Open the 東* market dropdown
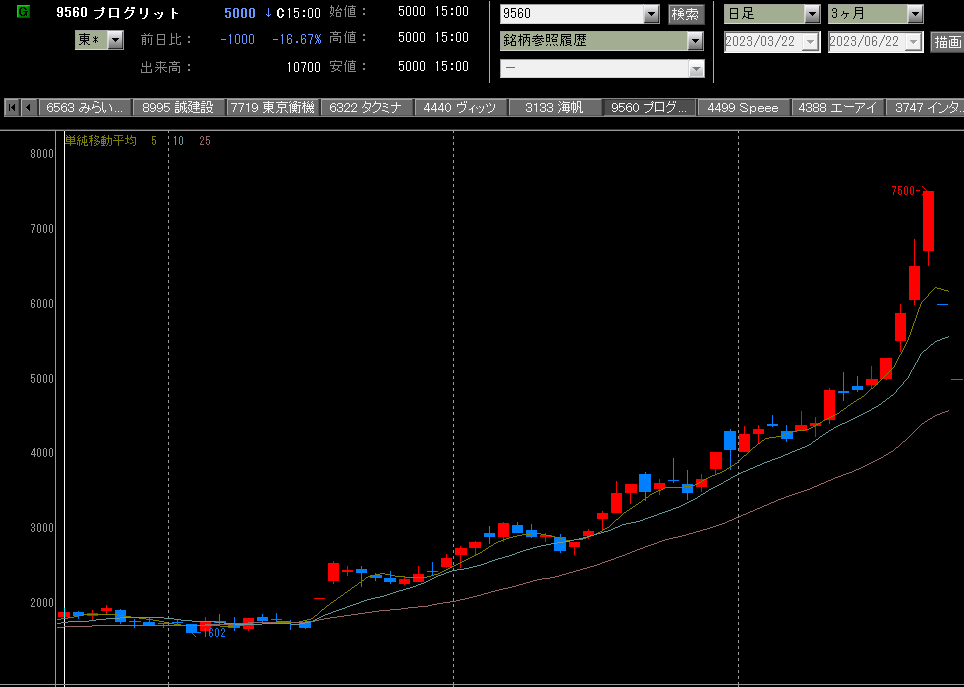964x687 pixels. (115, 41)
